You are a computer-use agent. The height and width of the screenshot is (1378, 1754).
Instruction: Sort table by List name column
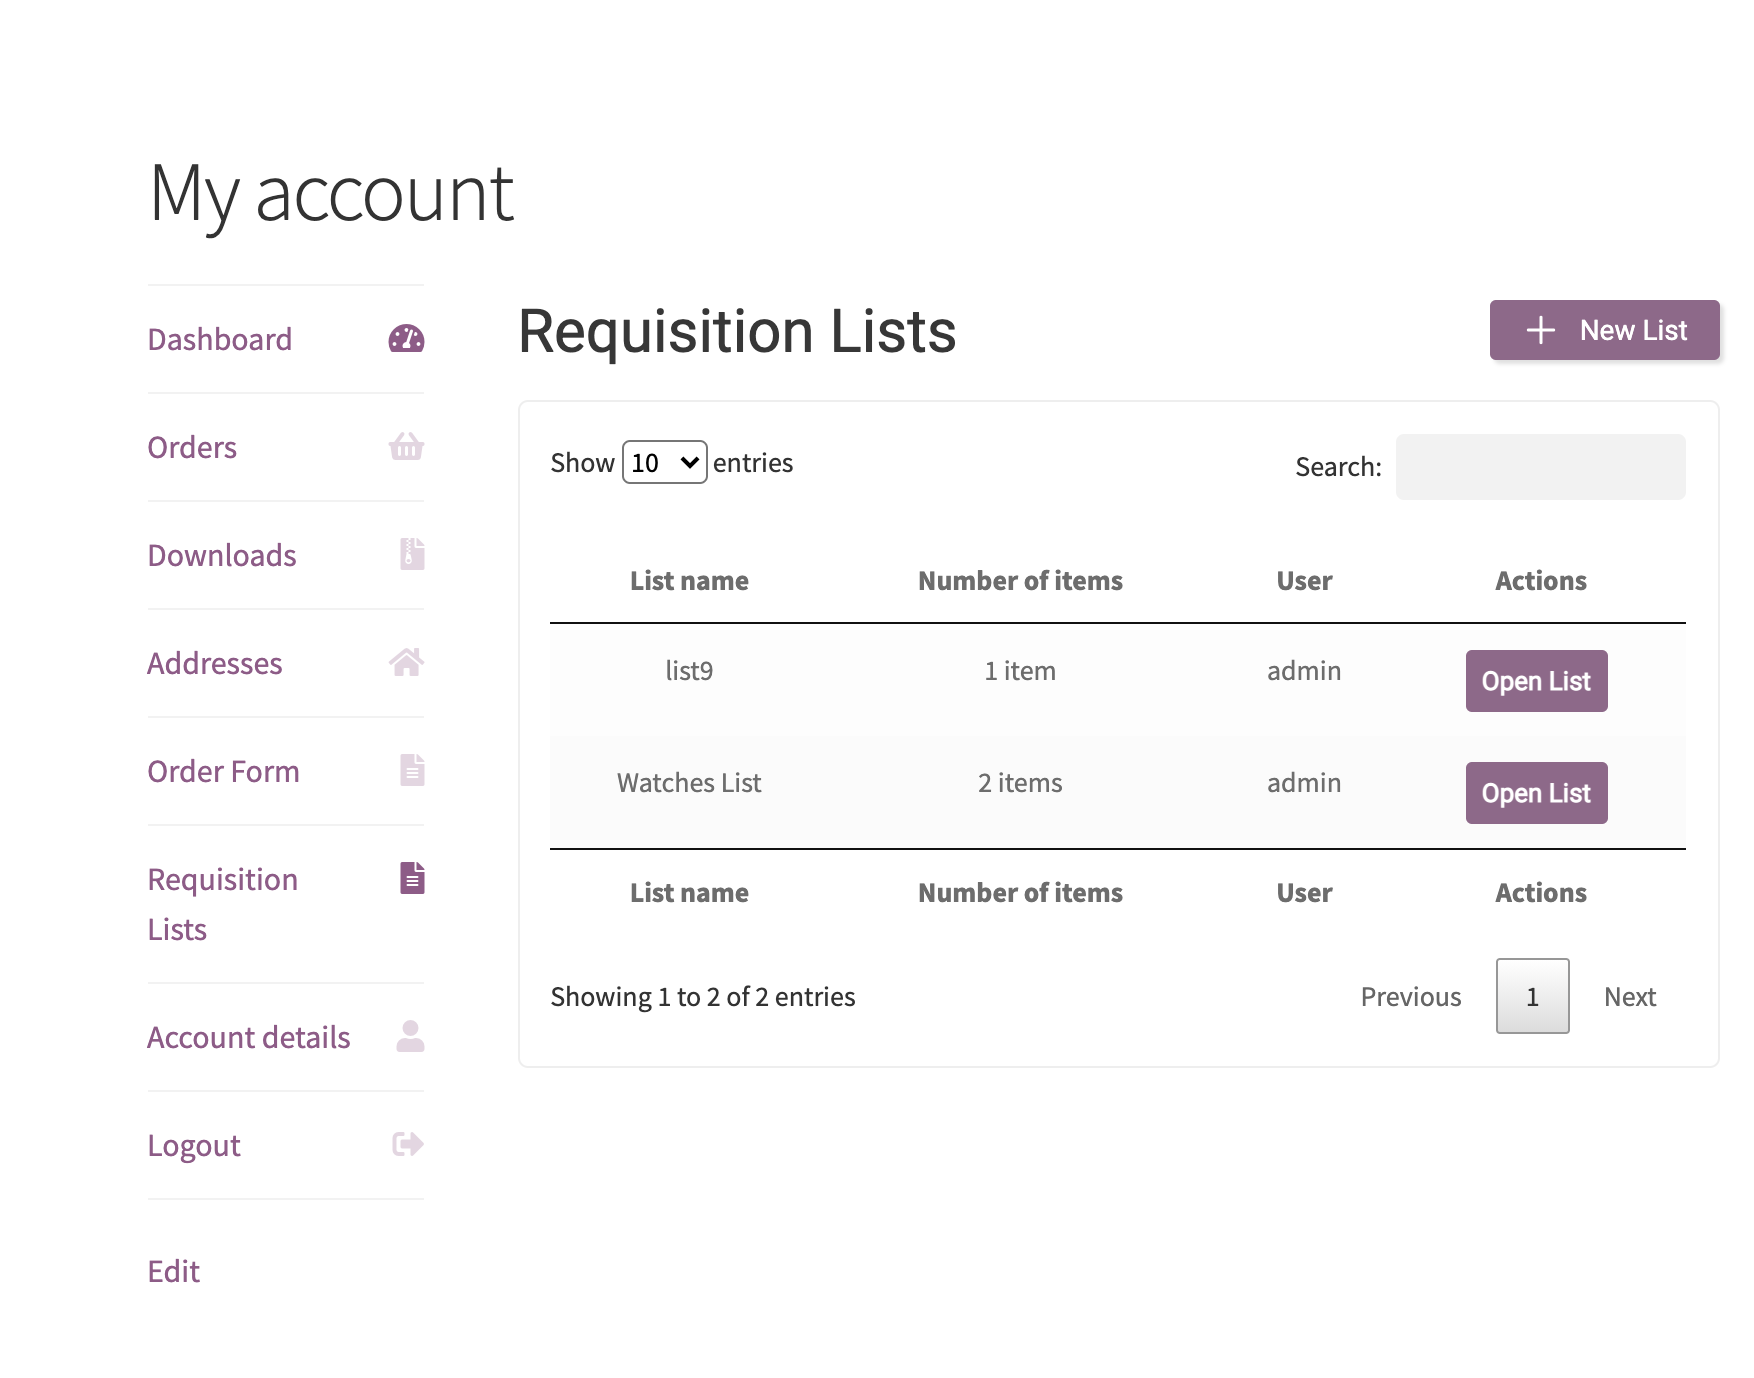689,580
